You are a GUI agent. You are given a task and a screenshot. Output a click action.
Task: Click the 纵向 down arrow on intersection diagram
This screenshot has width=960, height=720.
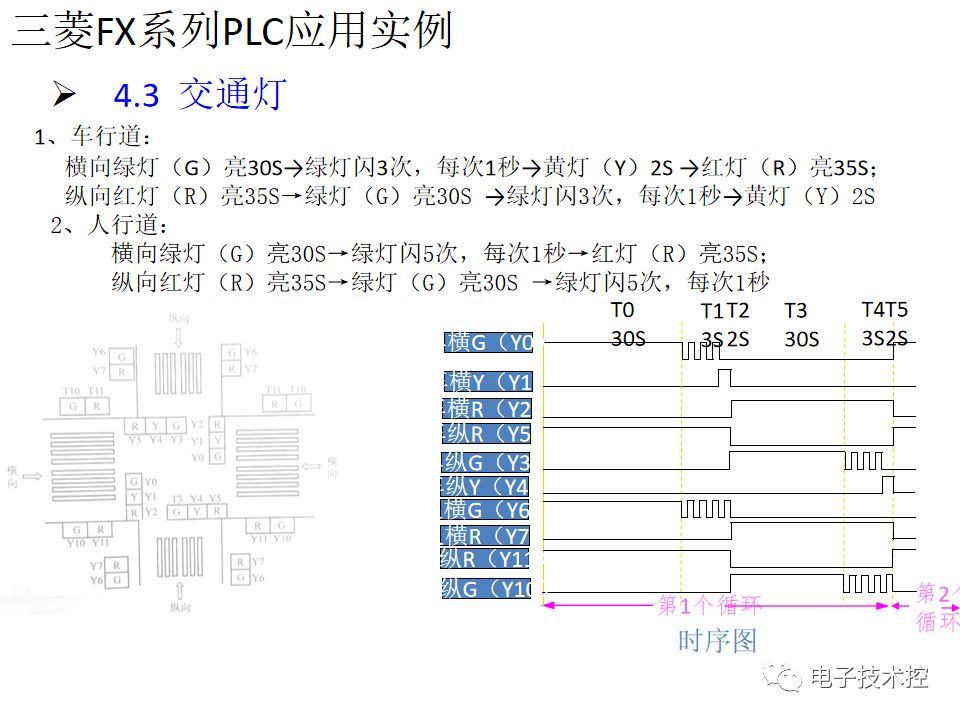point(178,340)
